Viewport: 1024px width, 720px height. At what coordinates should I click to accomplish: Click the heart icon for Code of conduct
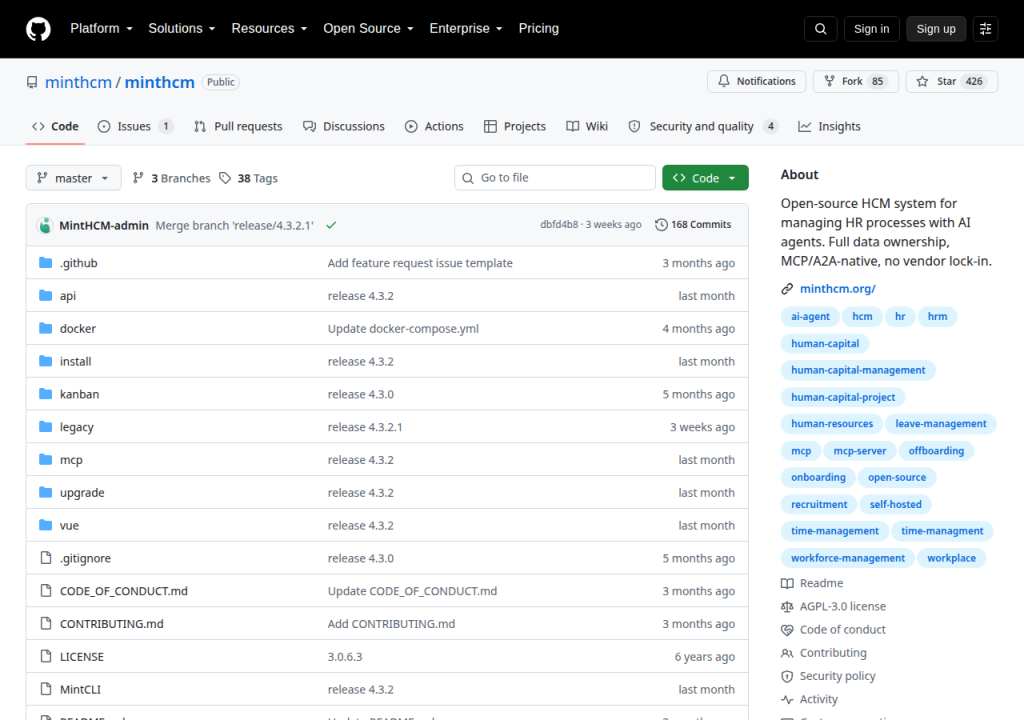pos(787,630)
